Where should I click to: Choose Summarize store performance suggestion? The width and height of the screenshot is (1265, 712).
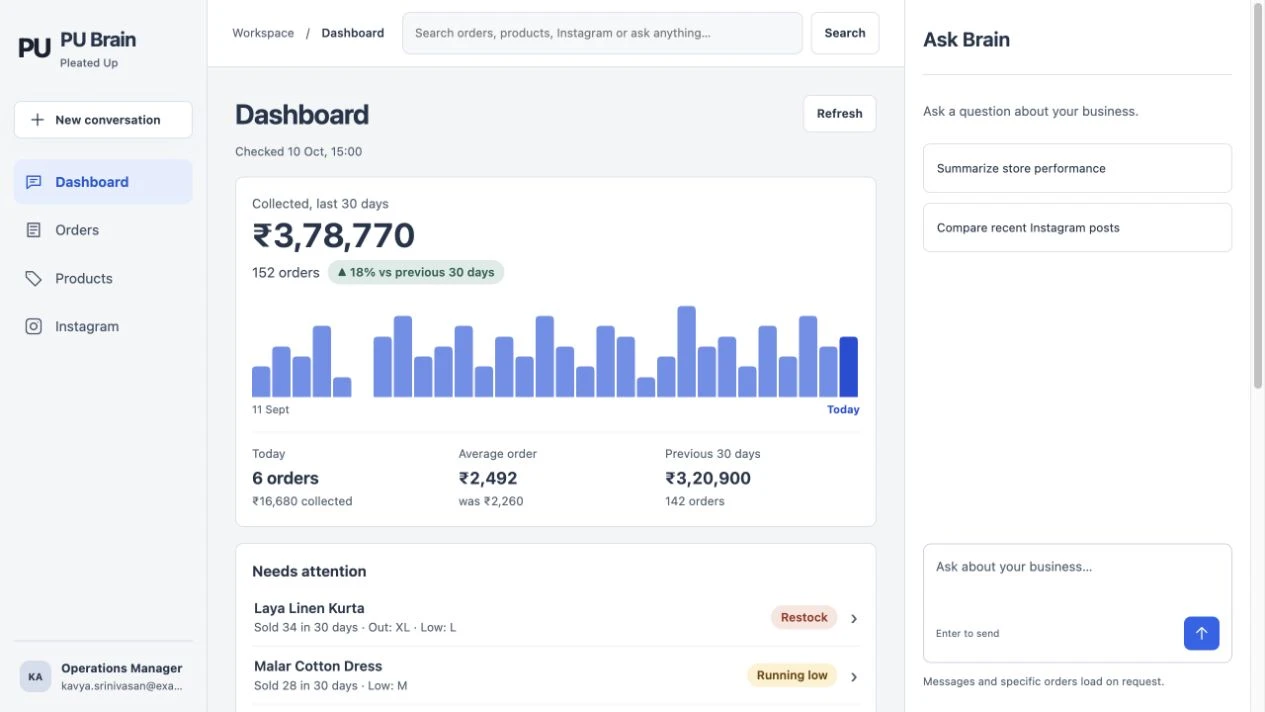pos(1077,168)
